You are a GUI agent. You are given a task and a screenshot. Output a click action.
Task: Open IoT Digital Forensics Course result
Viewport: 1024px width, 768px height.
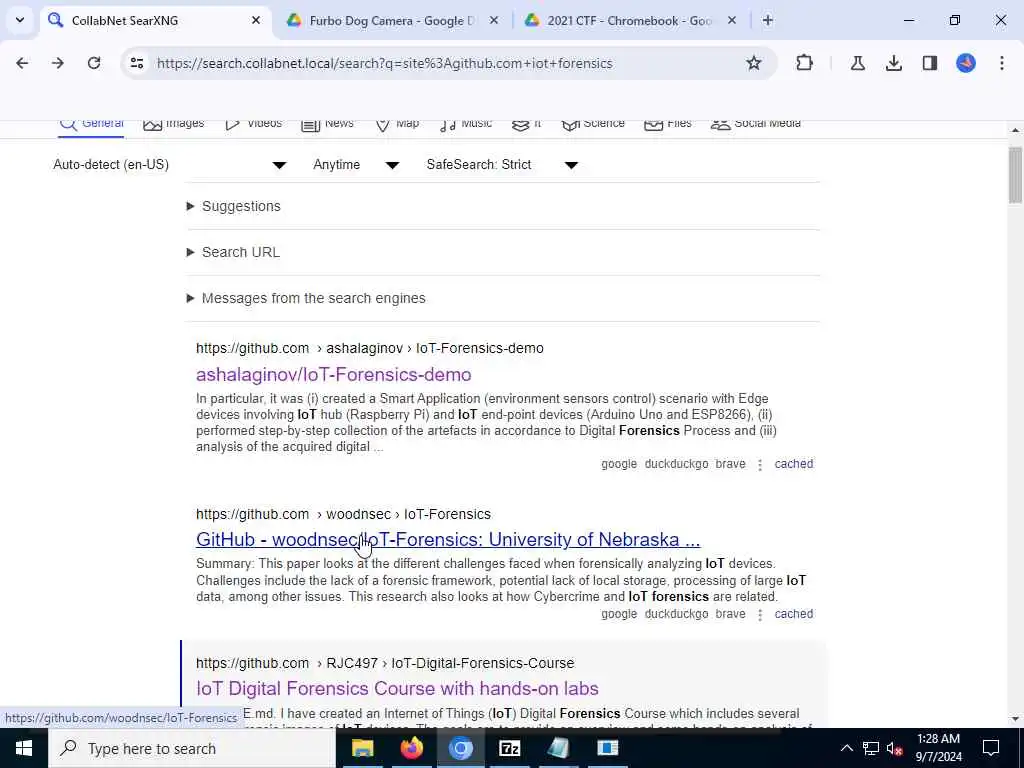pyautogui.click(x=397, y=689)
